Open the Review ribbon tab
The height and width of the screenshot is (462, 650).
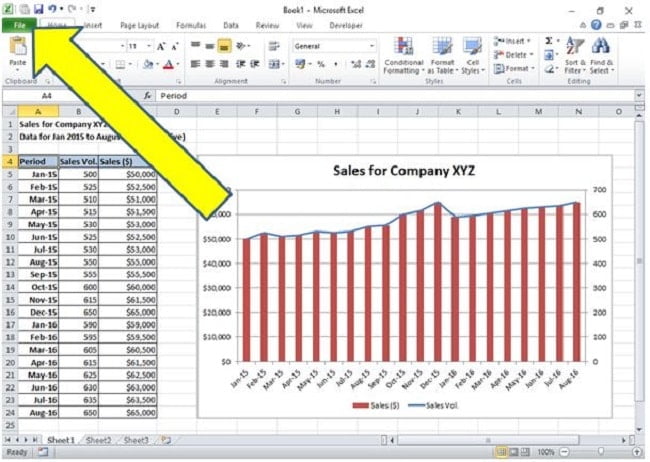tap(267, 25)
